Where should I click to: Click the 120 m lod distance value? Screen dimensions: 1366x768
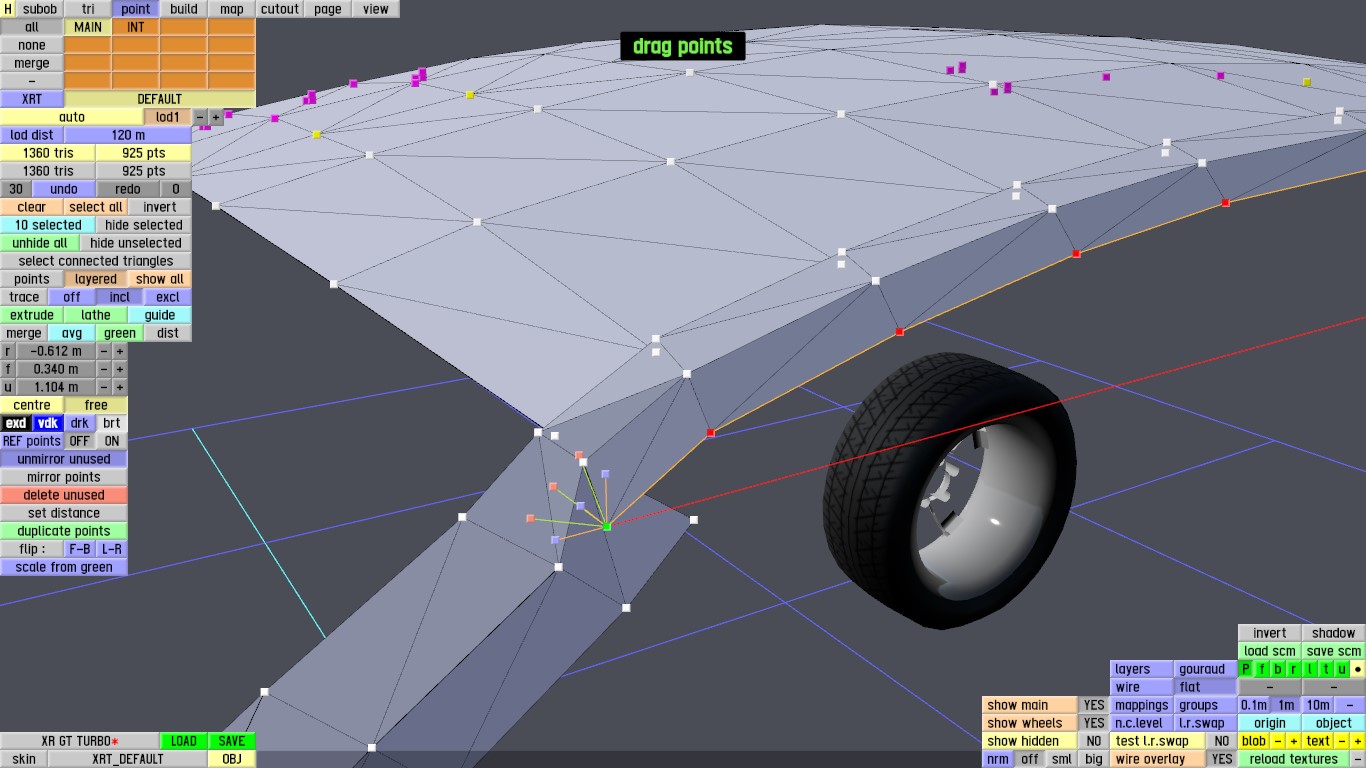pos(128,135)
